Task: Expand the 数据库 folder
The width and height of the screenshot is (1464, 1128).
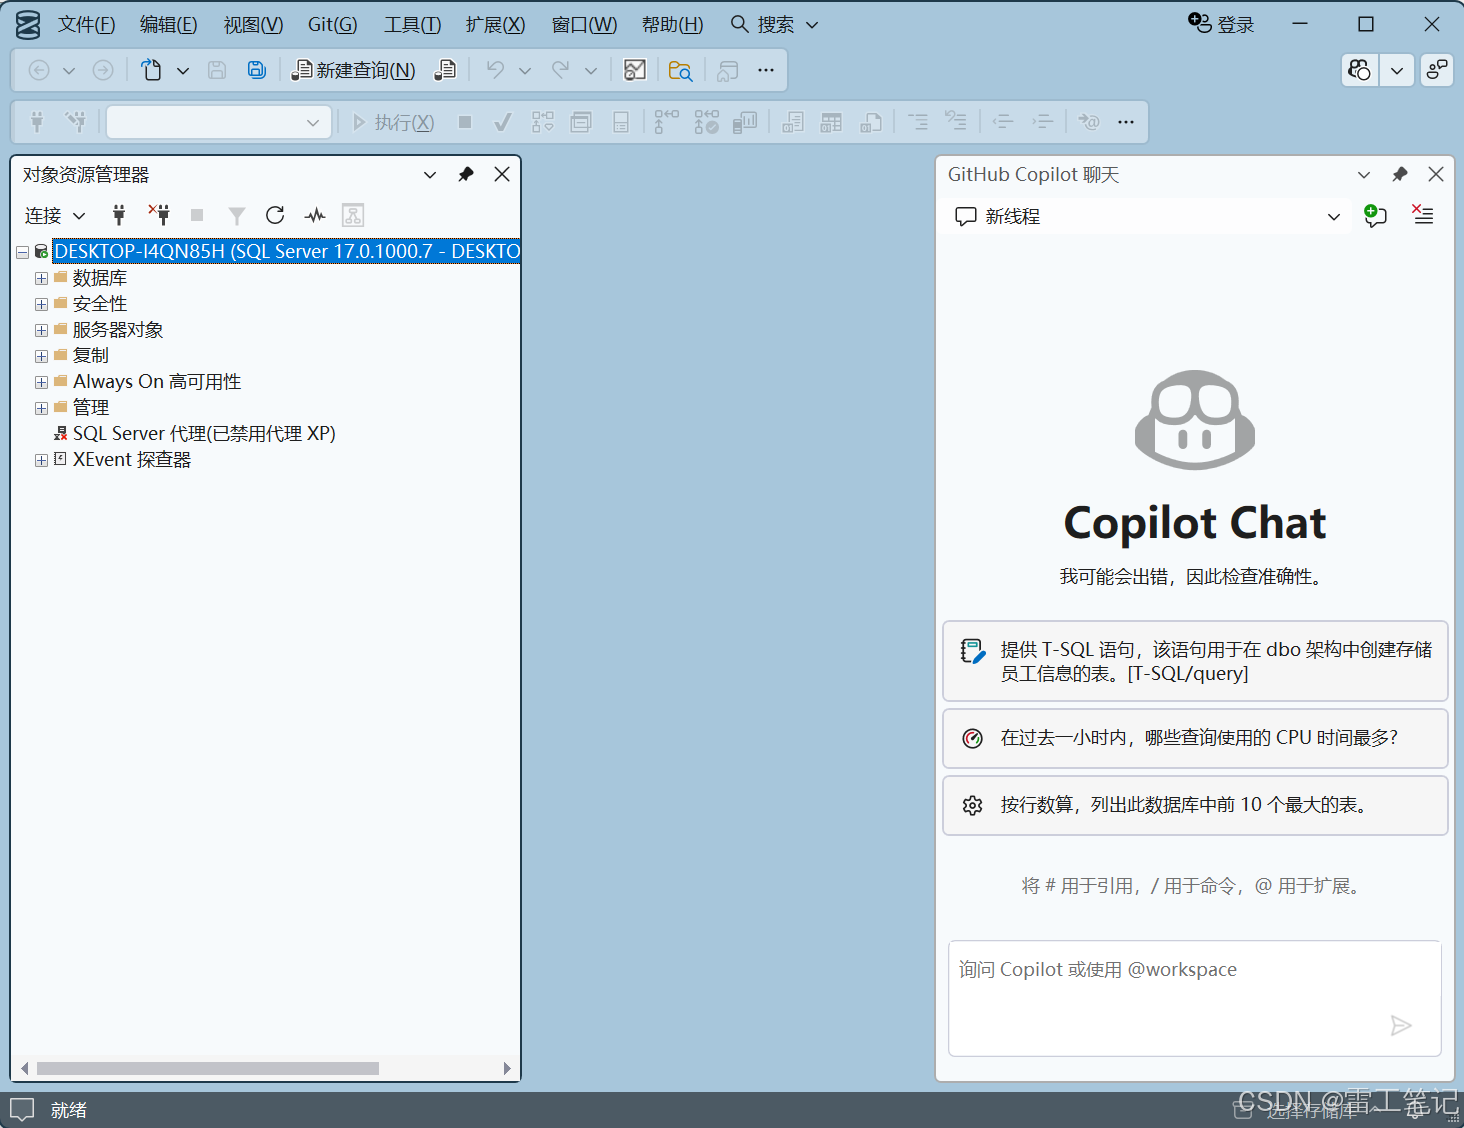Action: coord(41,278)
